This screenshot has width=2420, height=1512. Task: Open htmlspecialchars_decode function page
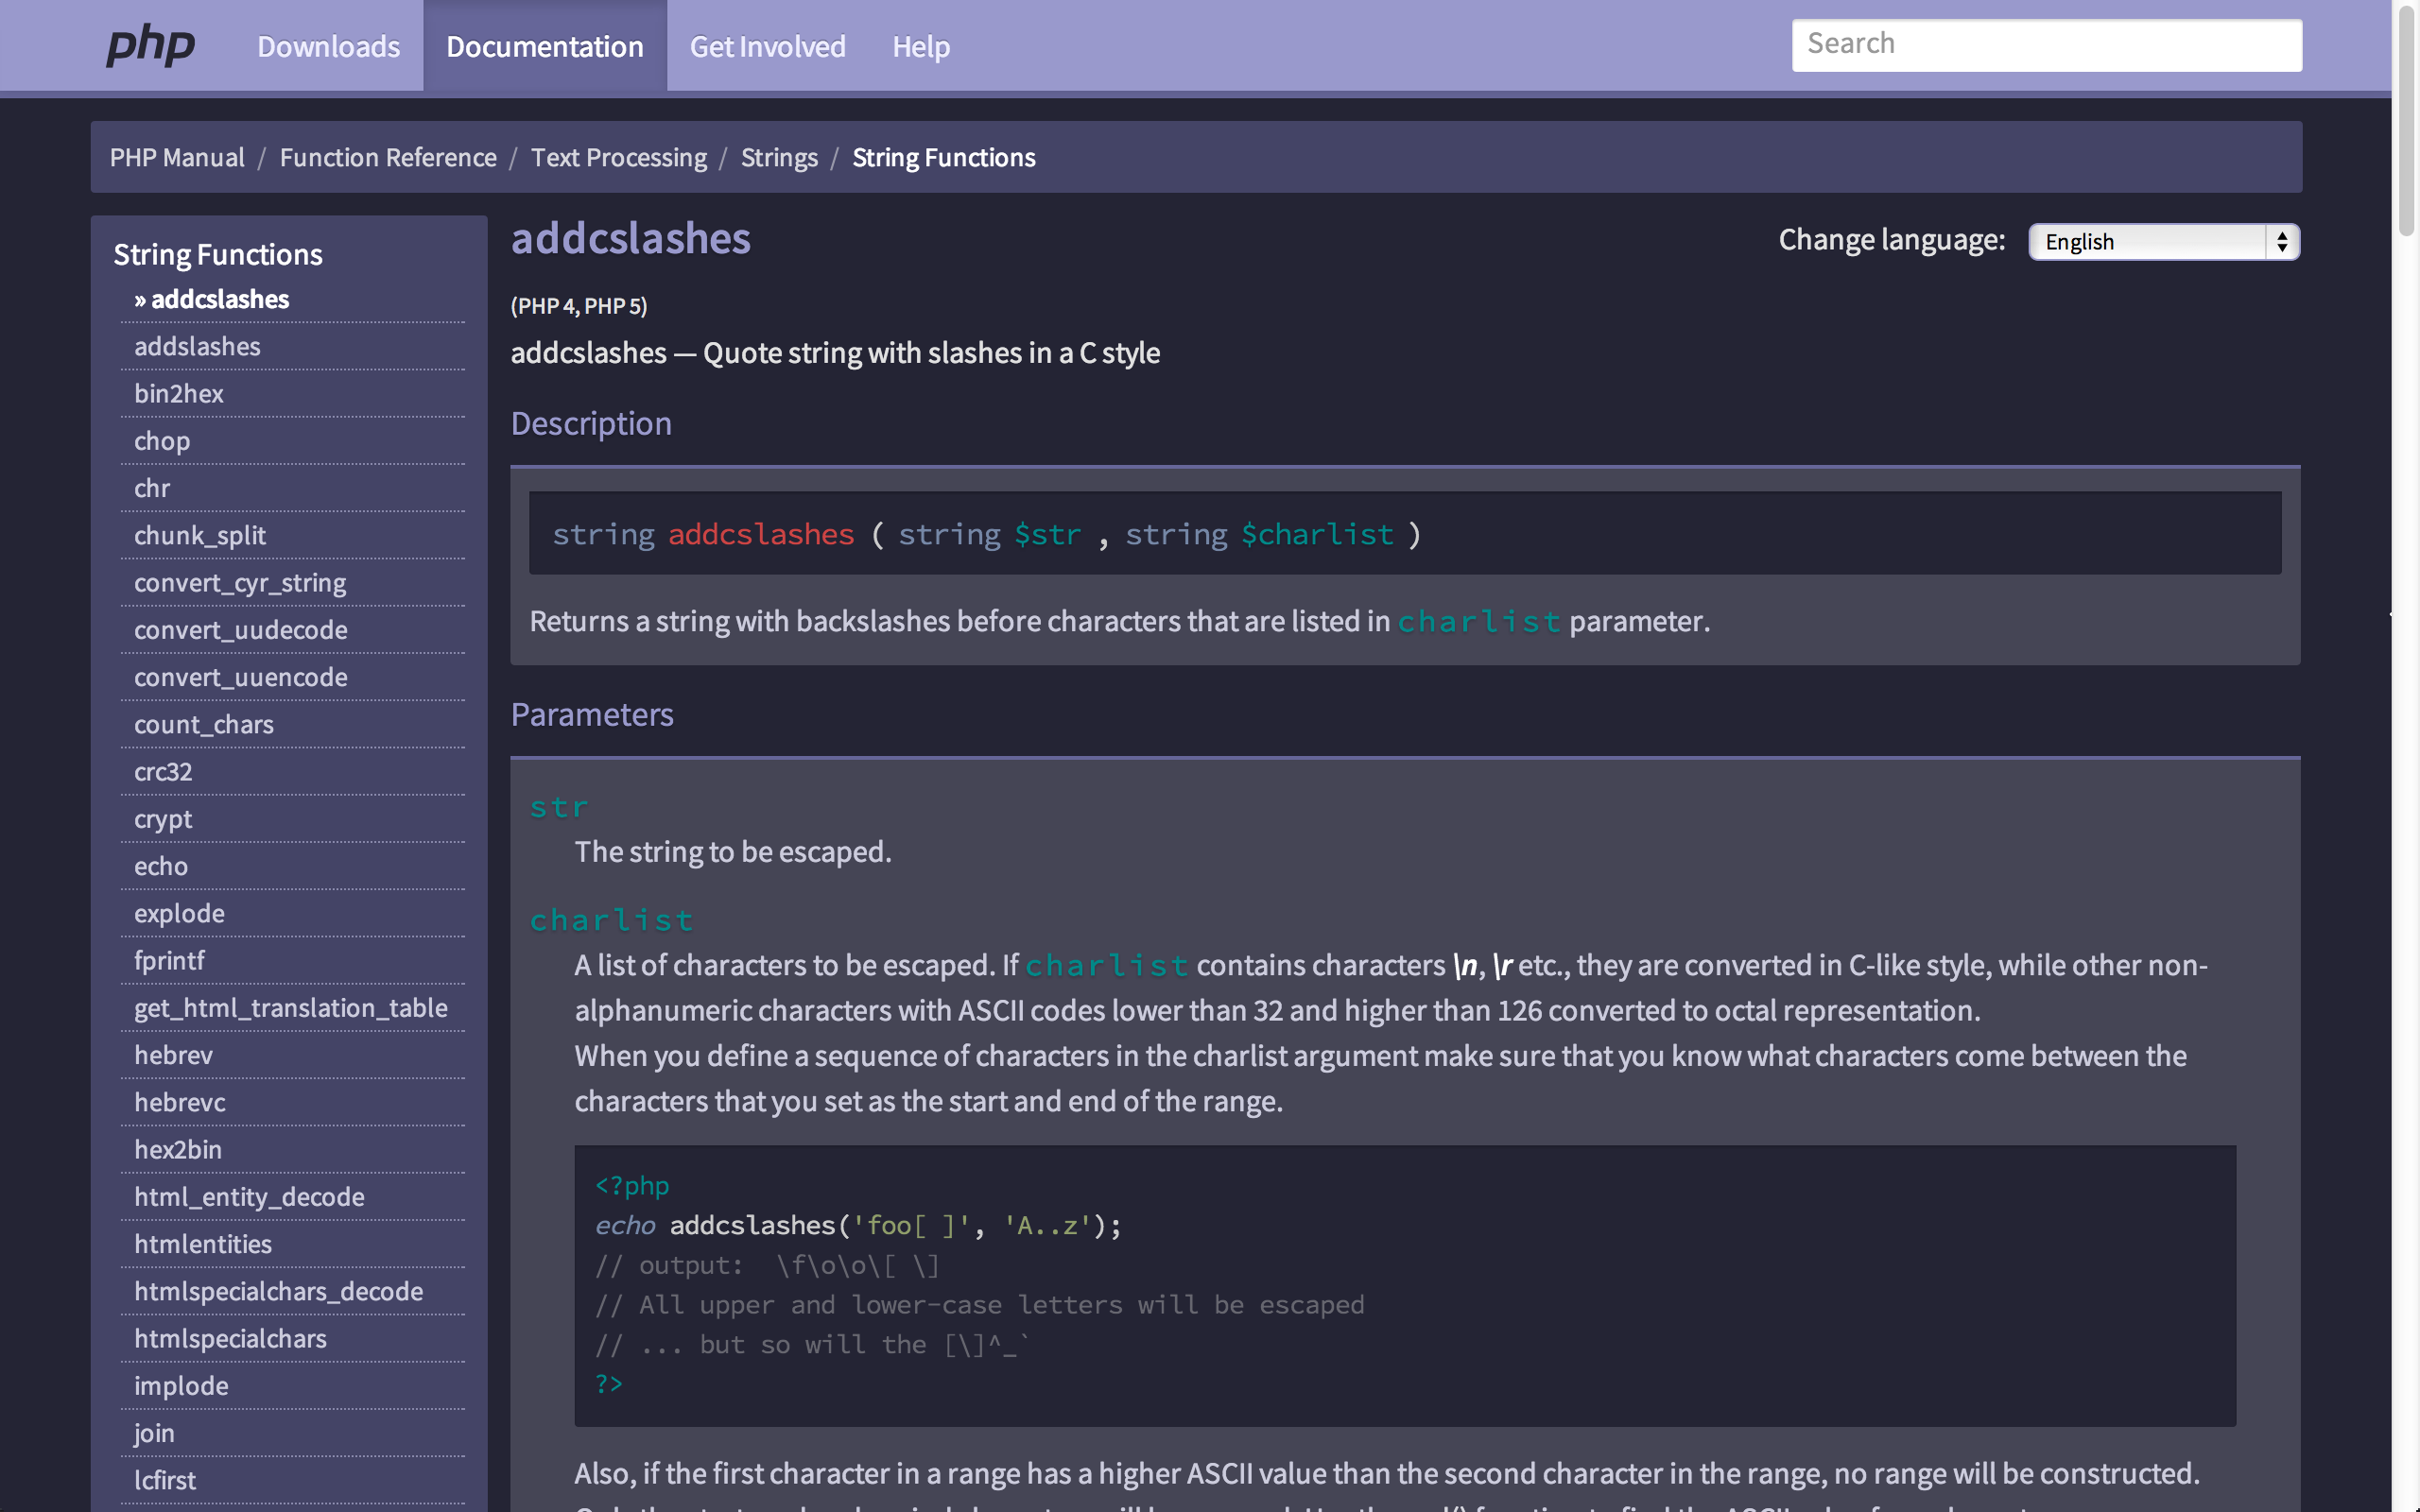click(x=278, y=1291)
